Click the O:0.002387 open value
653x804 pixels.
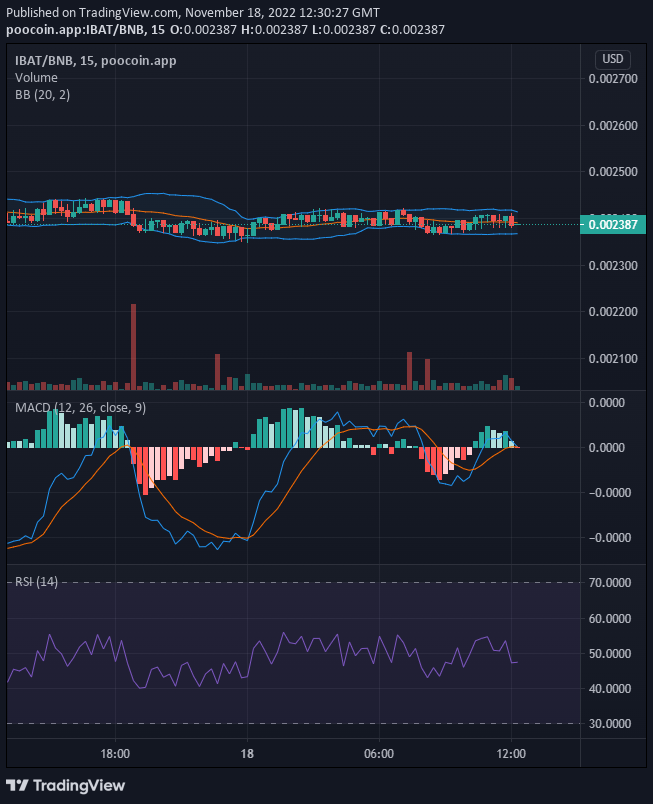click(203, 30)
